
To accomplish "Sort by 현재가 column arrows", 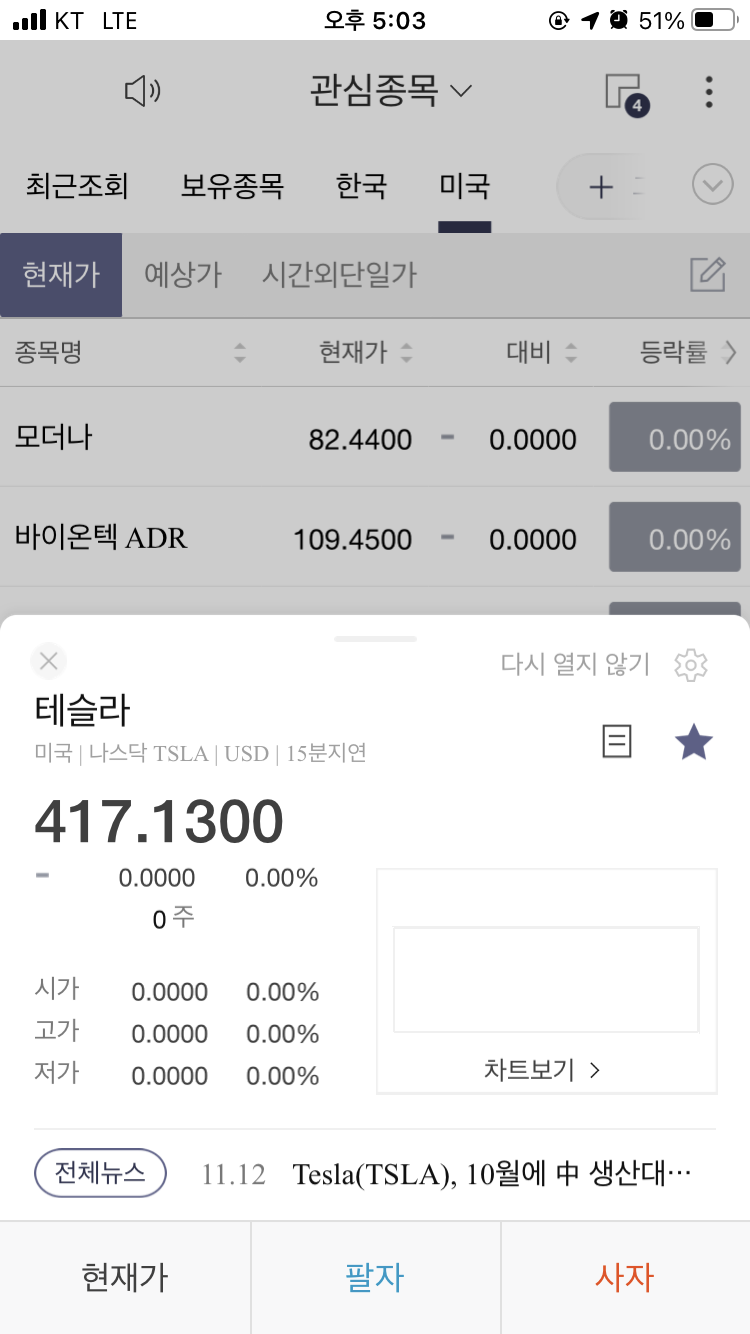I will [x=406, y=352].
